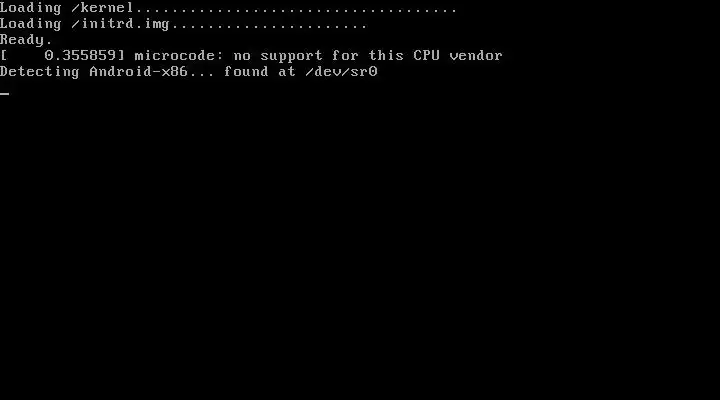The image size is (720, 400).
Task: Click the "/initrd.img" path text
Action: (120, 24)
